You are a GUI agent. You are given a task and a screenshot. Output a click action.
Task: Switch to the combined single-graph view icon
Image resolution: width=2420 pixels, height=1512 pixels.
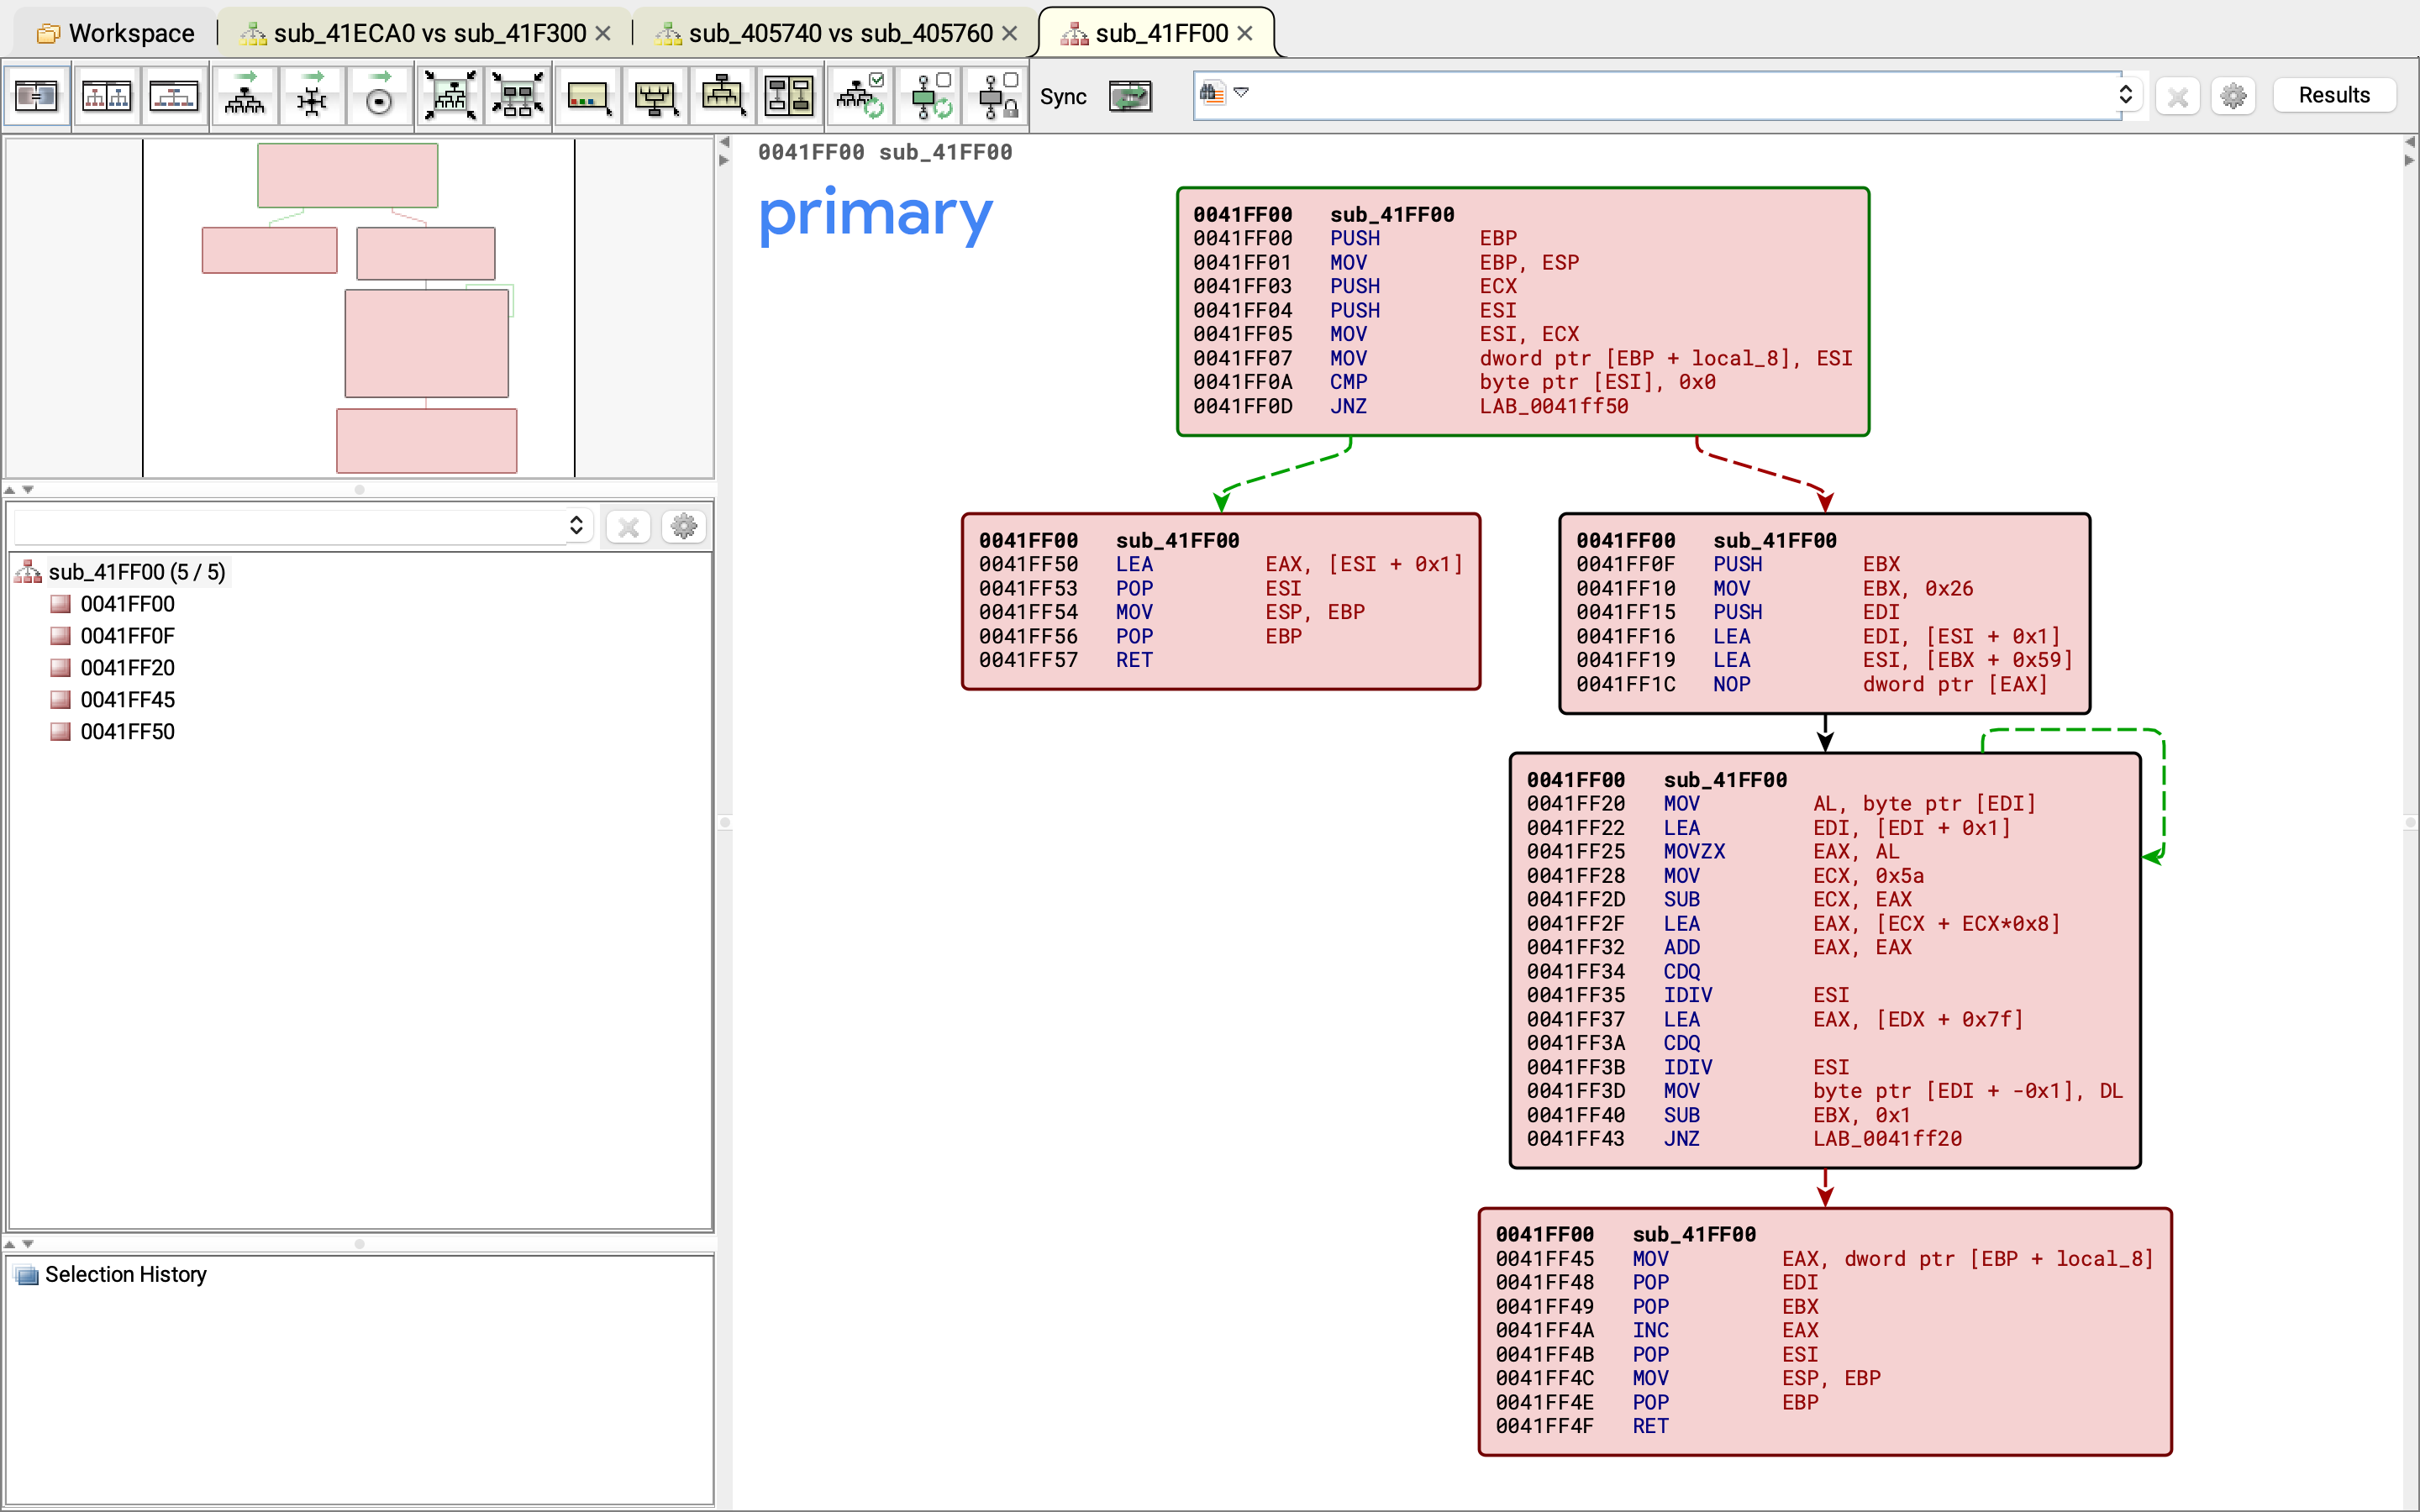[x=174, y=96]
